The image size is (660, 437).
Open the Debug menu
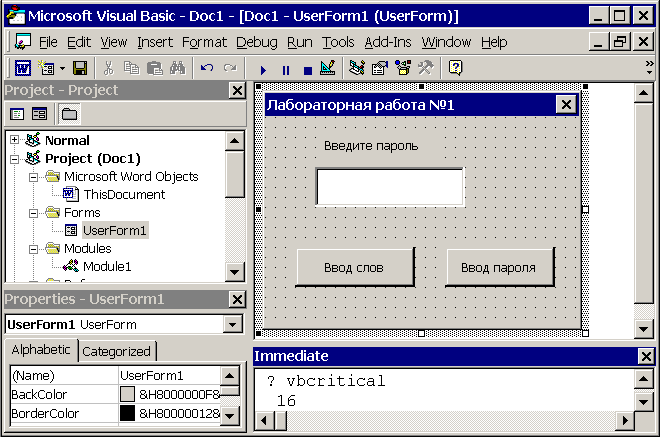[x=257, y=42]
